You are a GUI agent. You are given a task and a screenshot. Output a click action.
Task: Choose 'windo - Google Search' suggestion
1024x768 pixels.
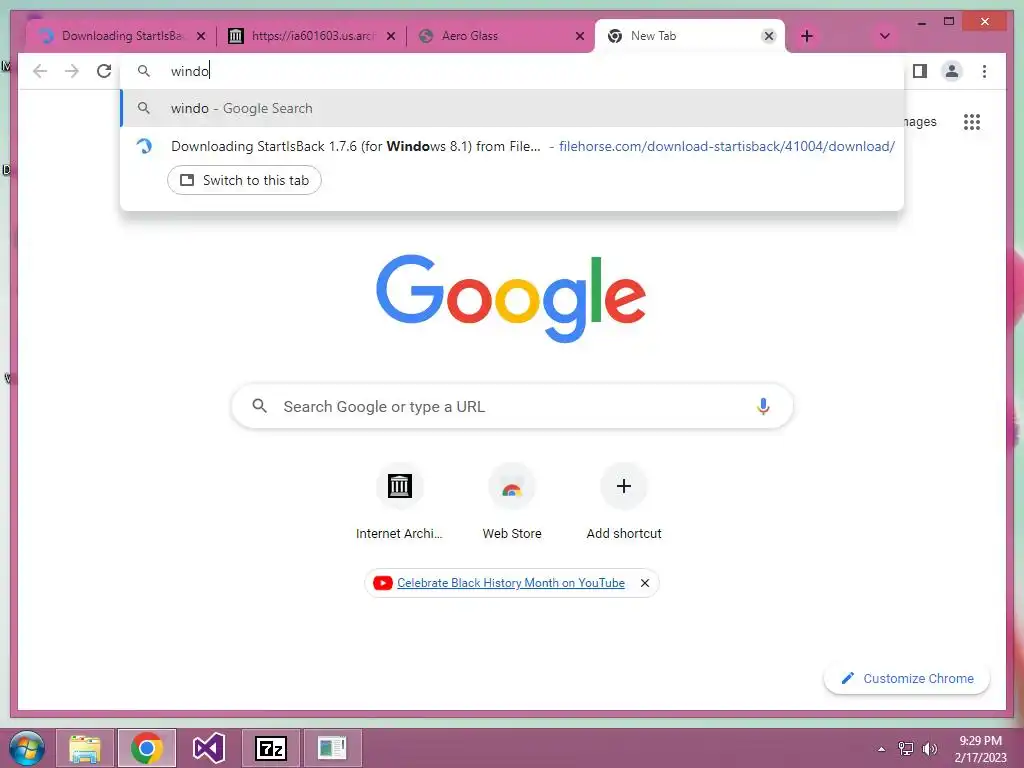(512, 108)
